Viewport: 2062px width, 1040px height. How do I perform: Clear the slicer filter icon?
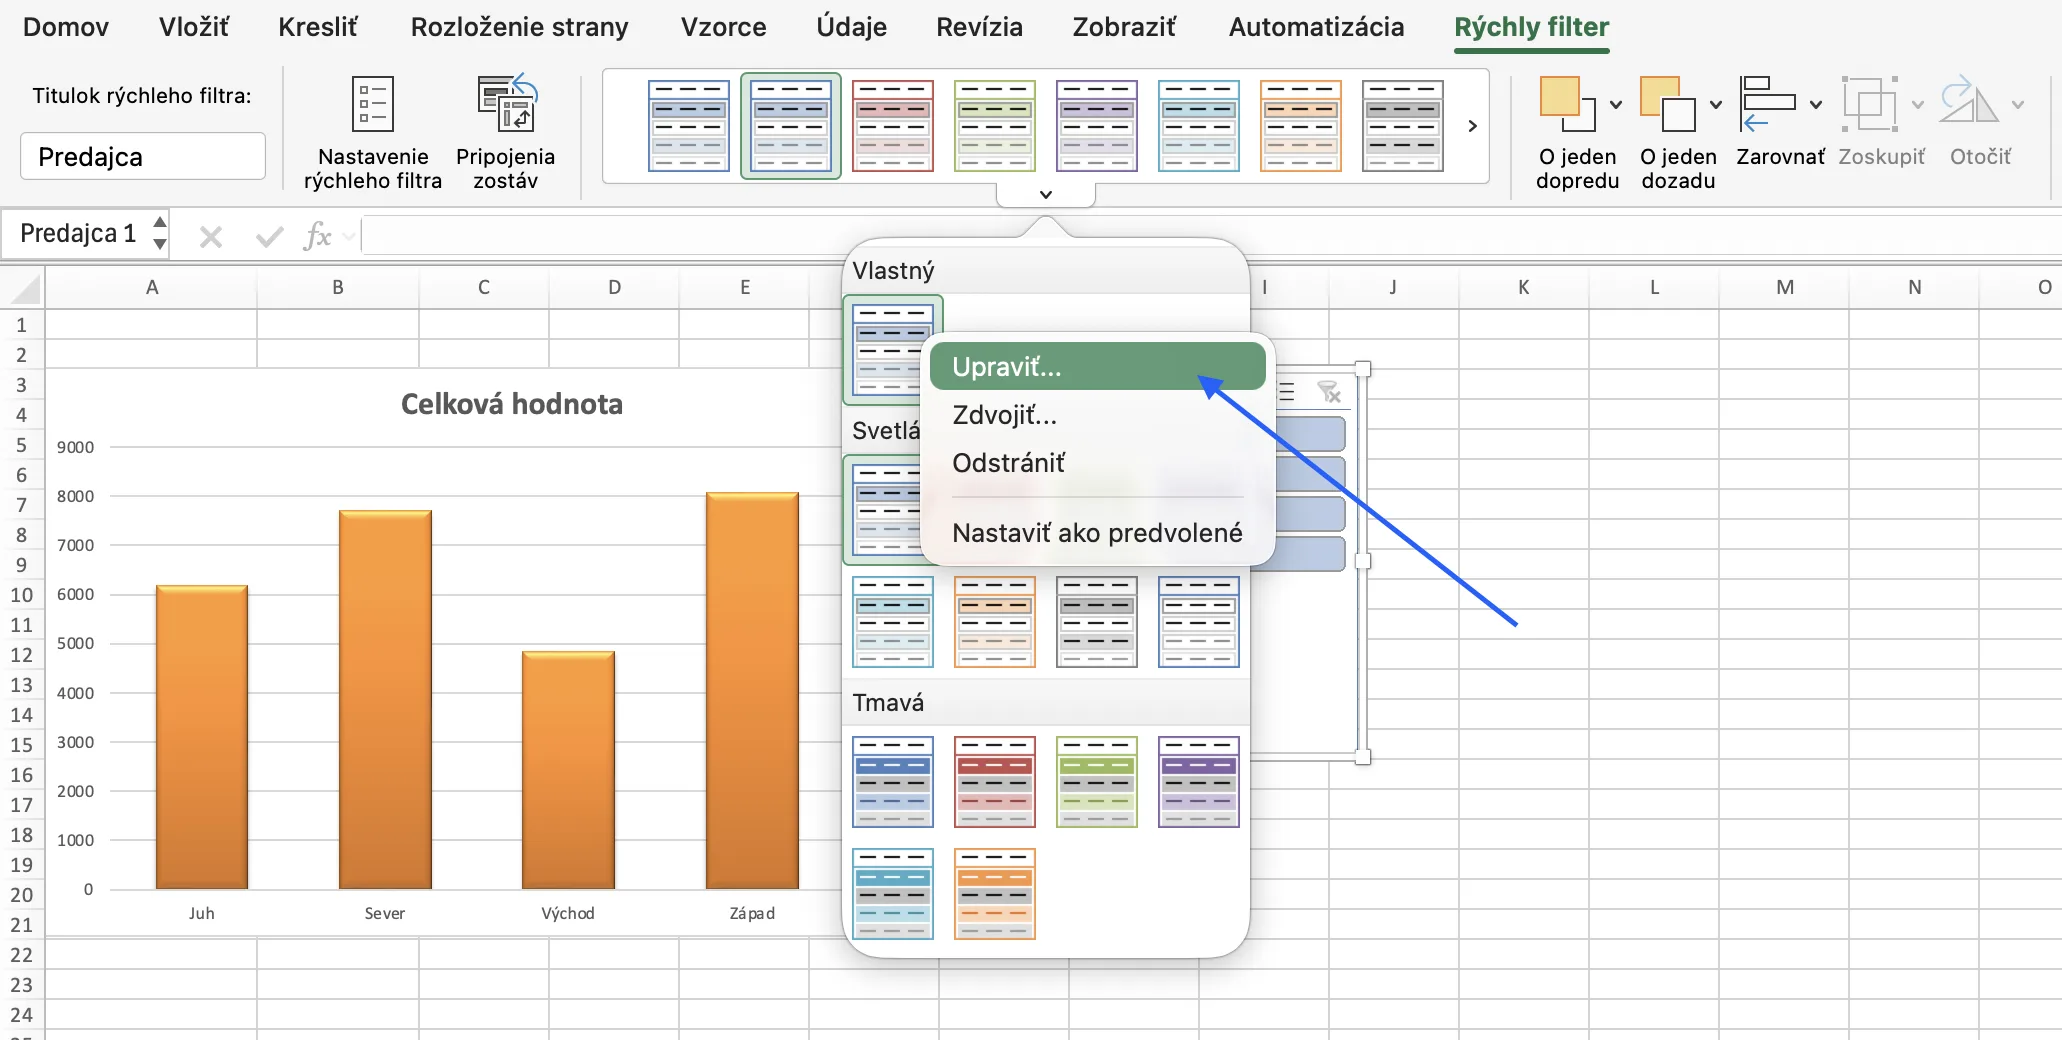tap(1329, 392)
